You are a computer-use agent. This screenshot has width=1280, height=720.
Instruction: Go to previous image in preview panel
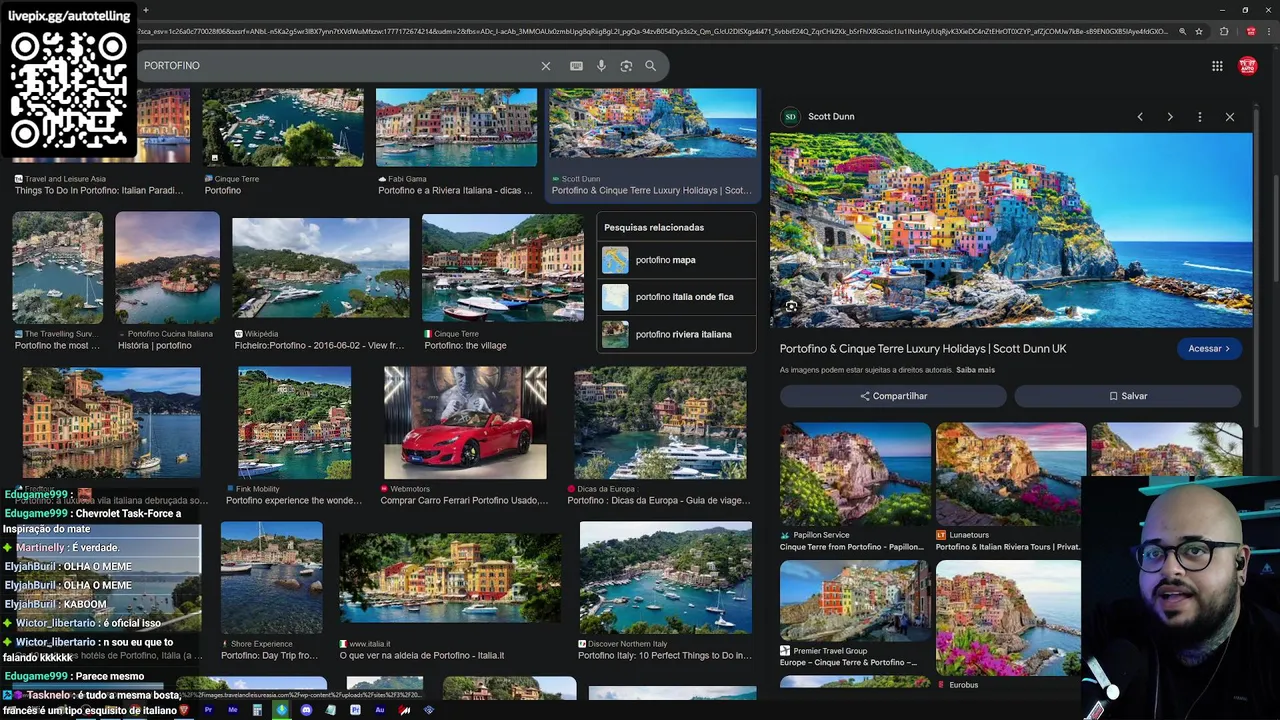[1140, 117]
